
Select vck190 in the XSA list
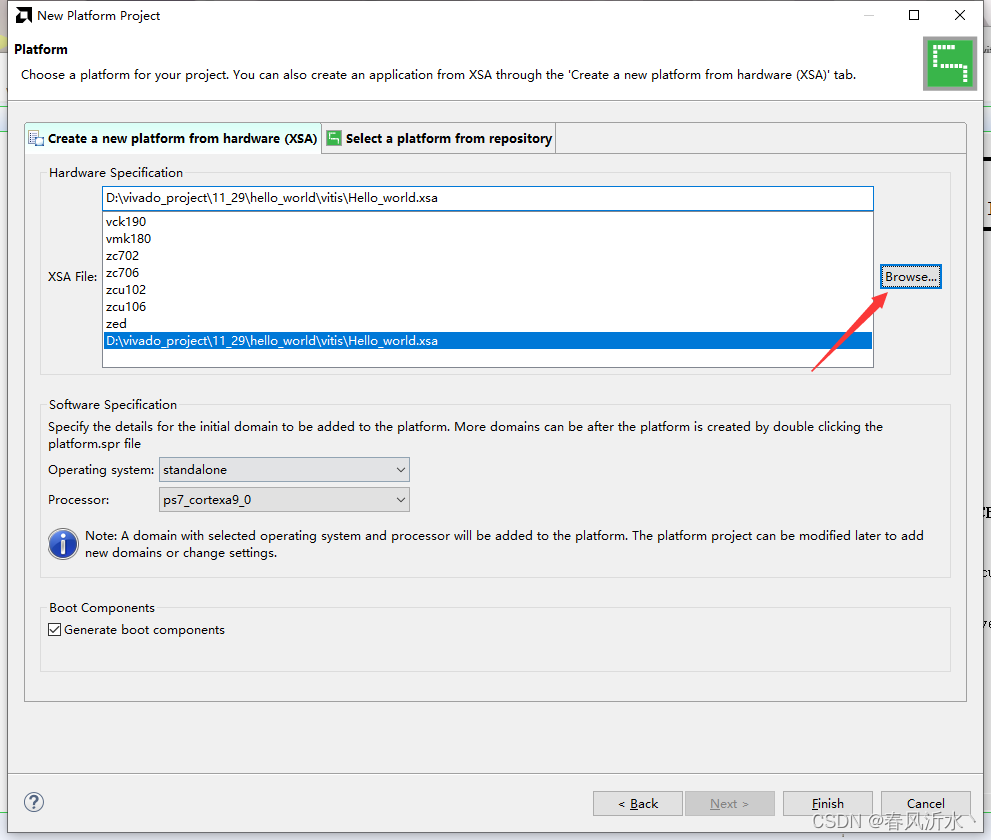coord(488,222)
